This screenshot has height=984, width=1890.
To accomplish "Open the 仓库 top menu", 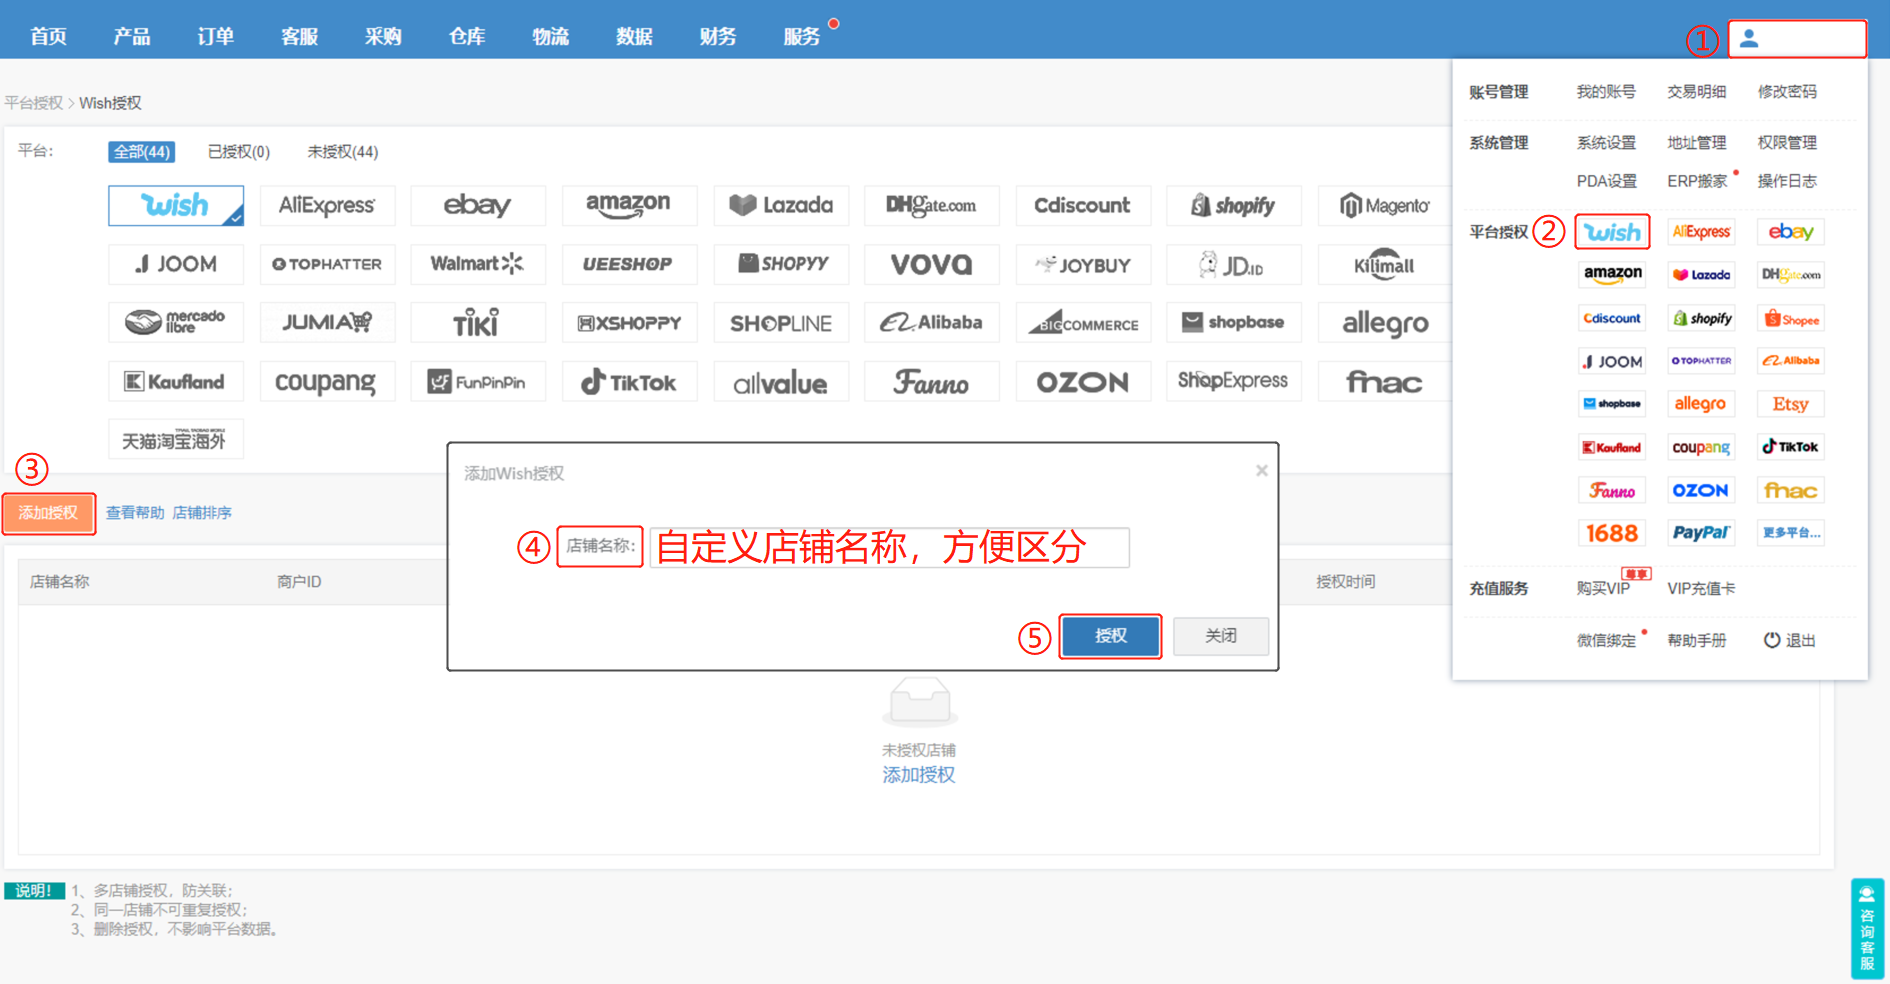I will 467,37.
